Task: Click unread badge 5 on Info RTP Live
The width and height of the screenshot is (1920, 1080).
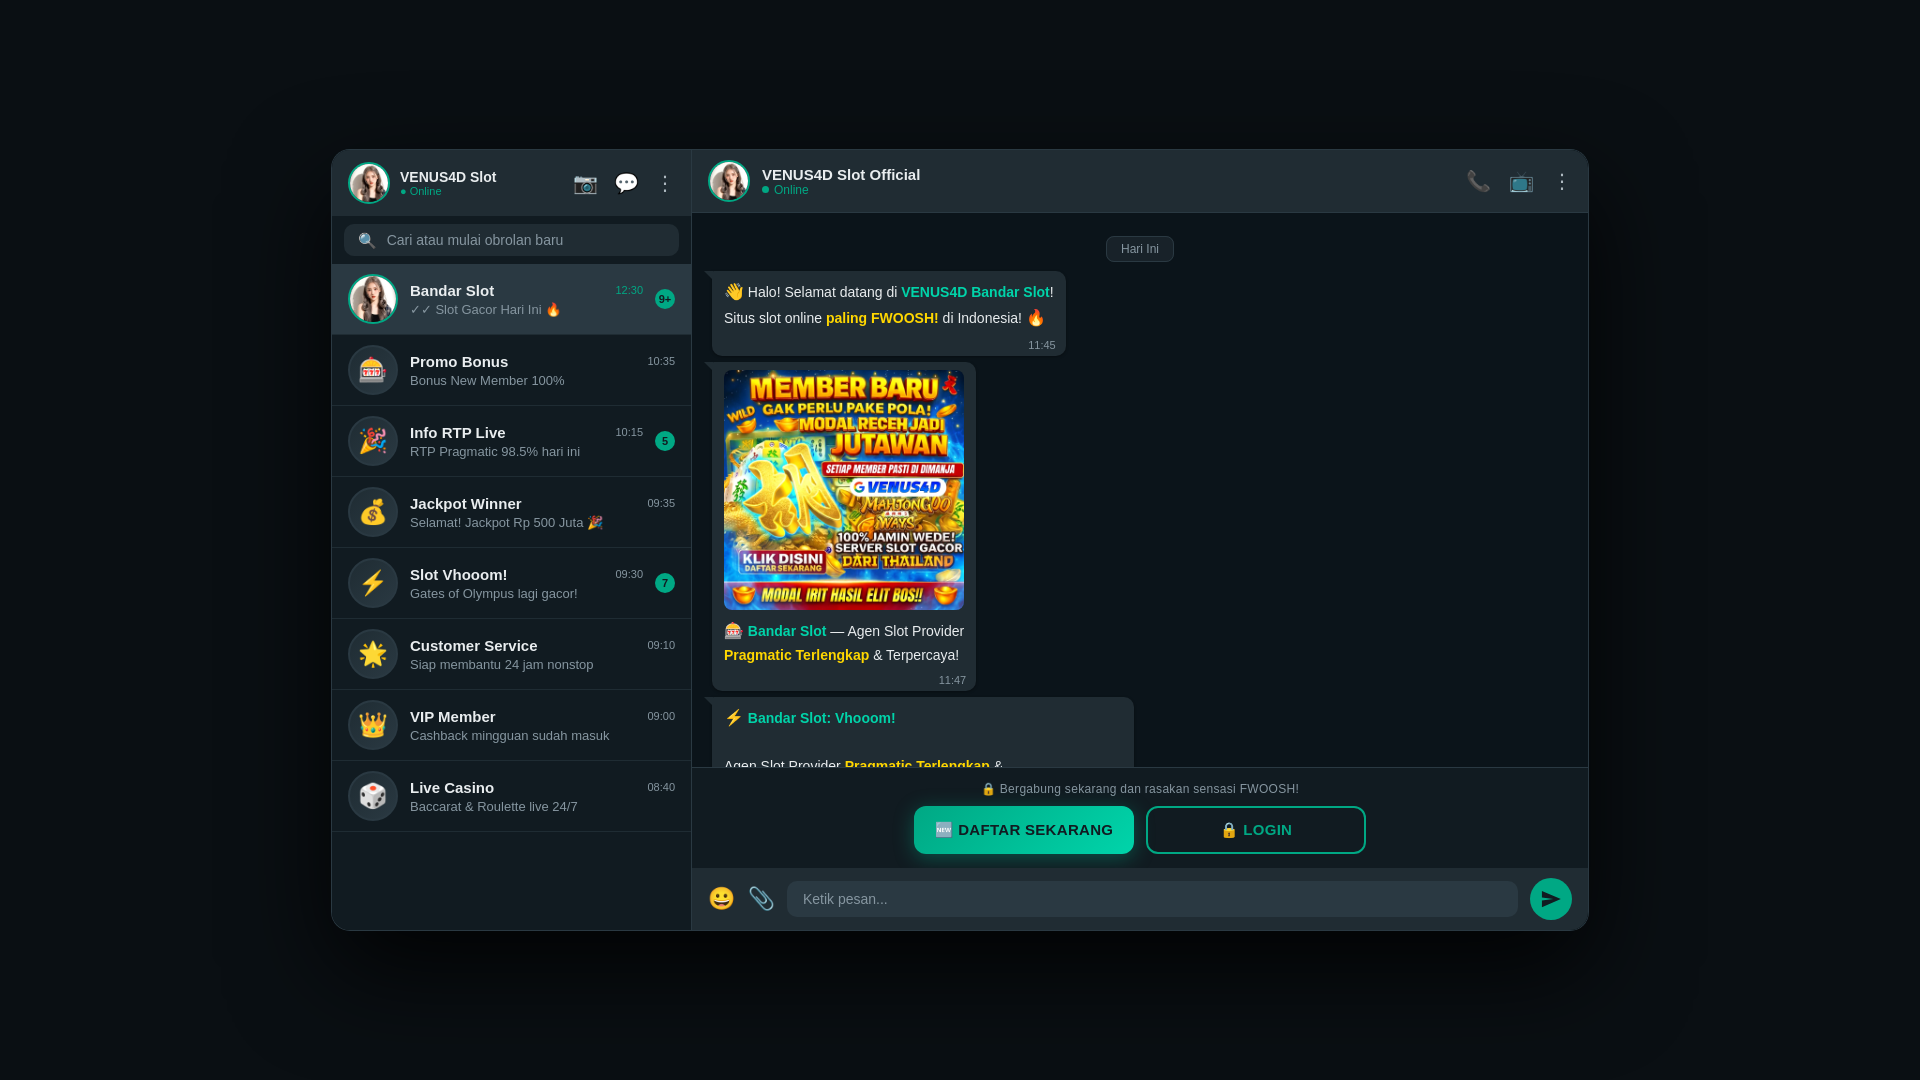Action: pos(665,441)
